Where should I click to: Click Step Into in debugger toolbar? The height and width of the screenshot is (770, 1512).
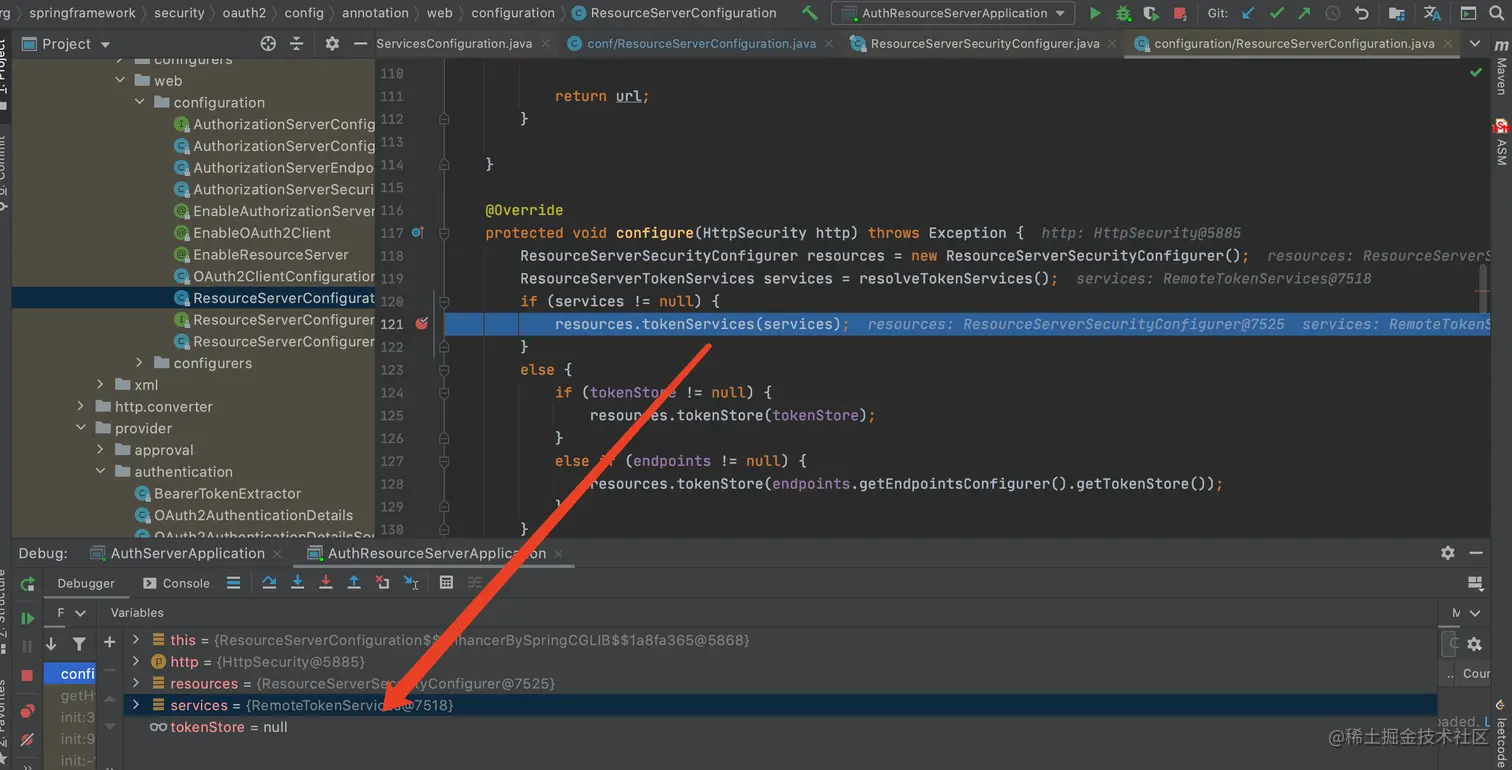(x=297, y=582)
